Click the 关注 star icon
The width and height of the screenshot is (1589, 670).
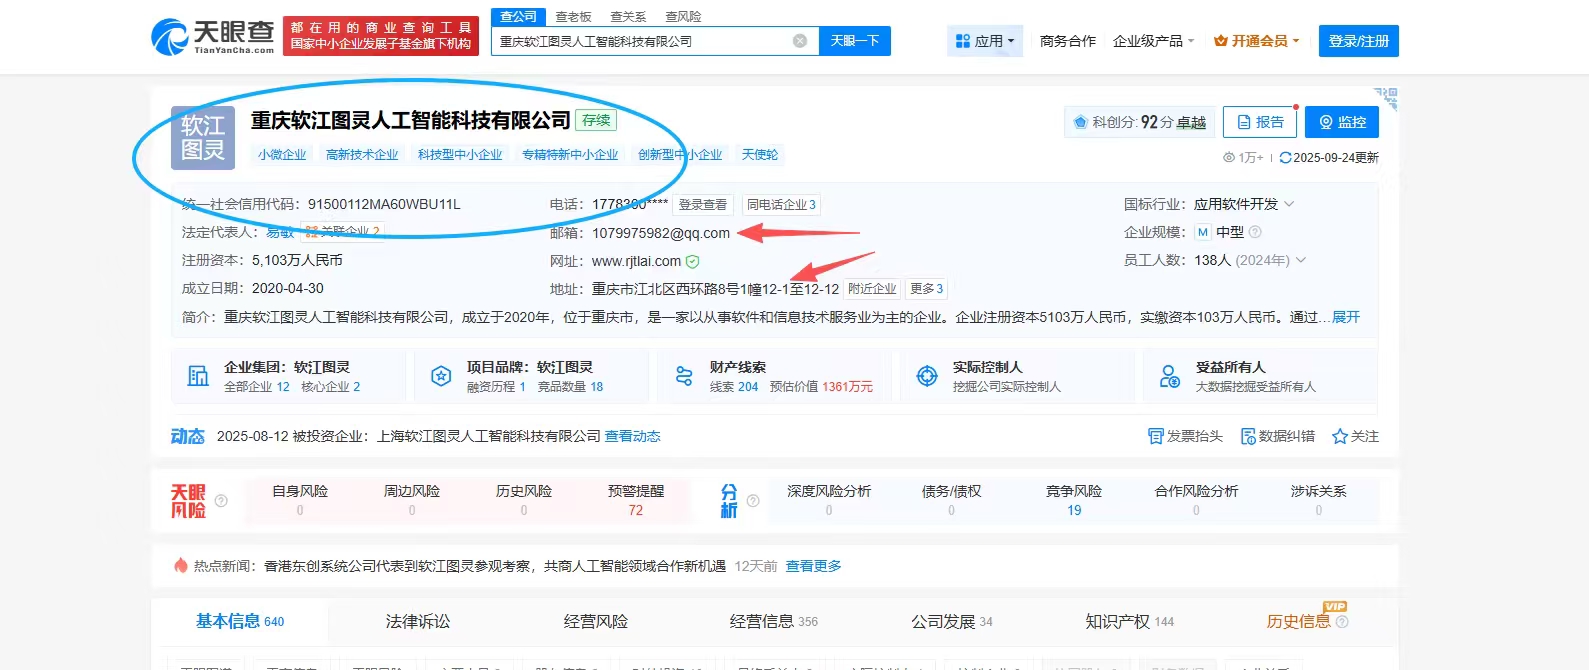(x=1340, y=436)
